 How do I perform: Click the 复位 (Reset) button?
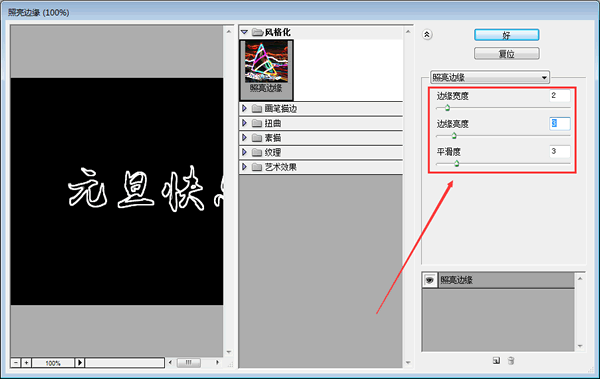pos(507,54)
